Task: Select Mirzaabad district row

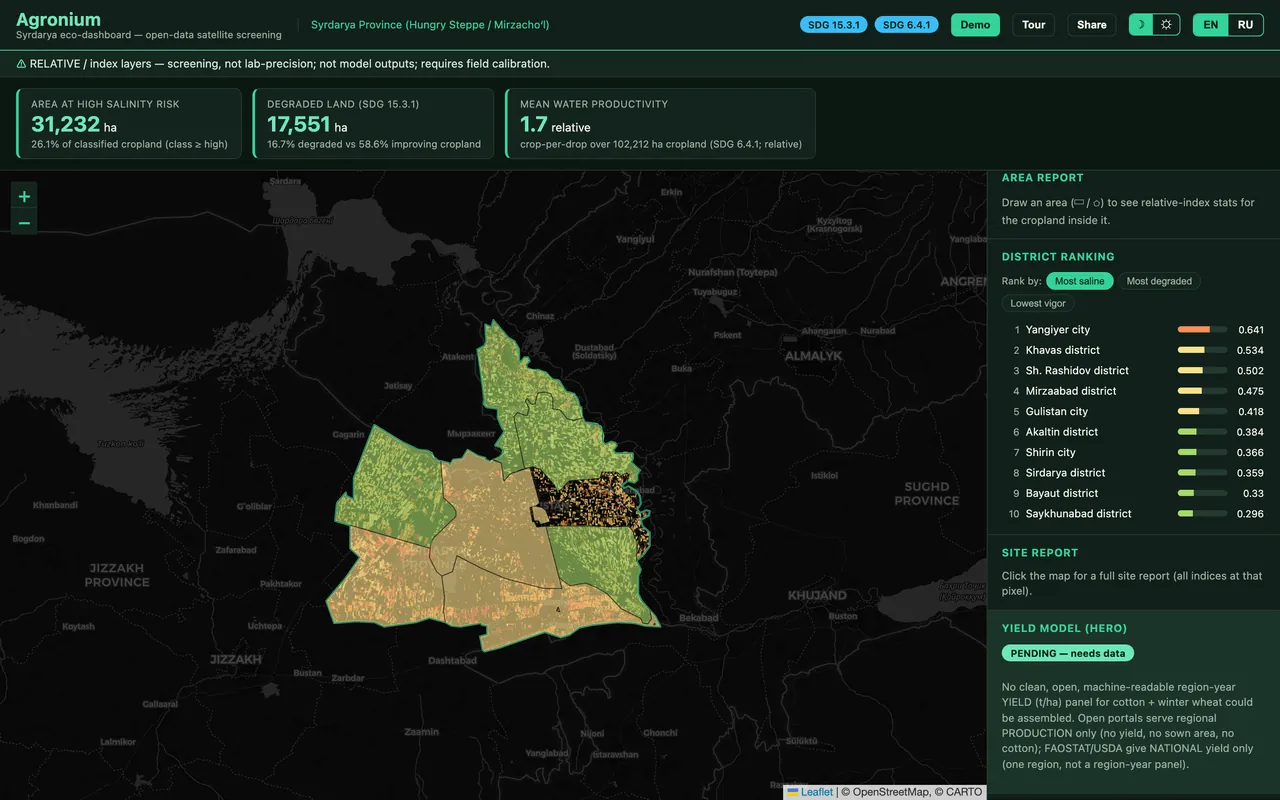Action: coord(1134,391)
